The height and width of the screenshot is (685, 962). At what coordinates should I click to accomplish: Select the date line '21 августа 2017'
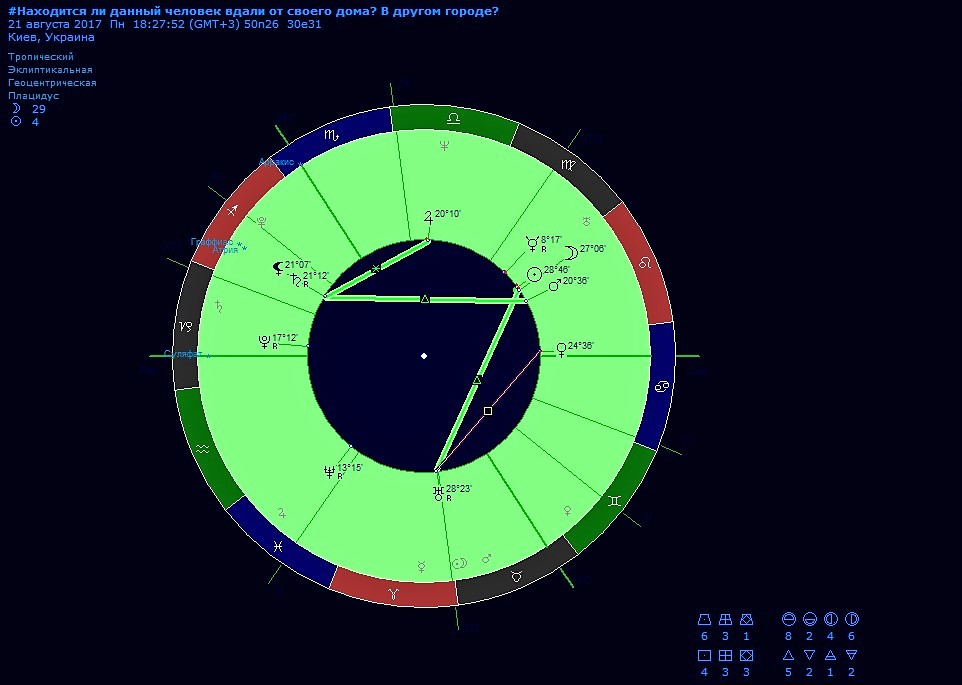pos(54,25)
